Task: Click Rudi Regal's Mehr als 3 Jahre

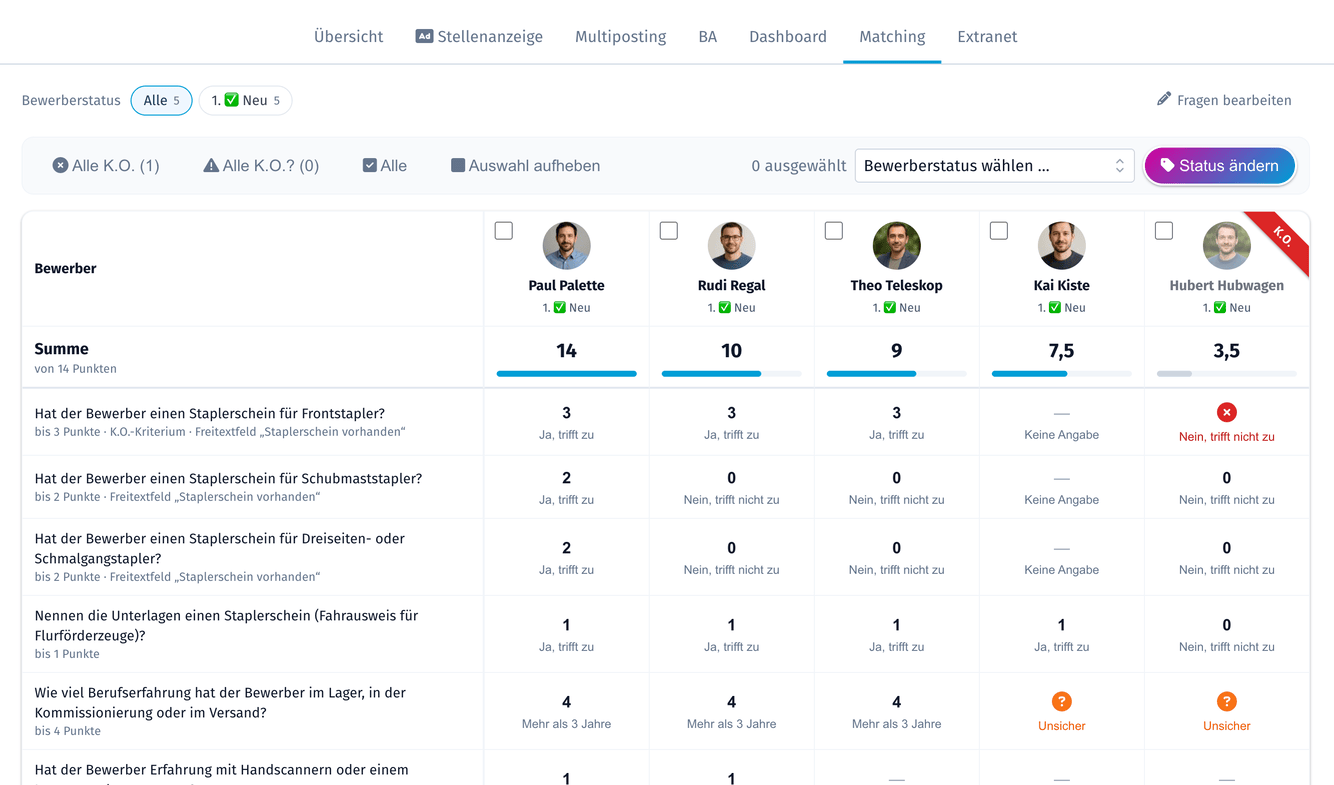Action: 732,724
